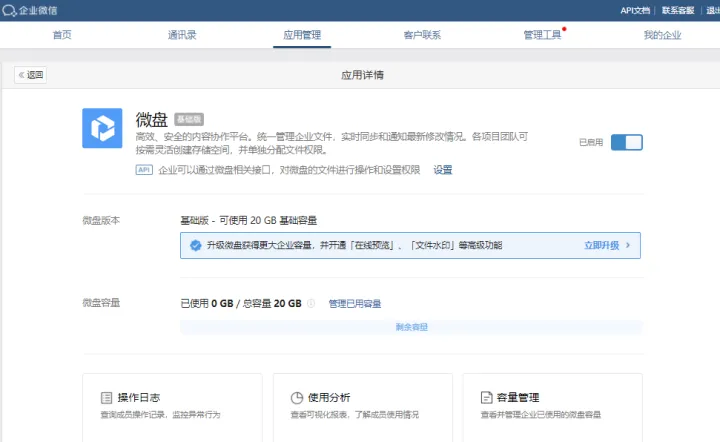Click the 操作日志 list icon
This screenshot has width=720, height=442.
(106, 397)
